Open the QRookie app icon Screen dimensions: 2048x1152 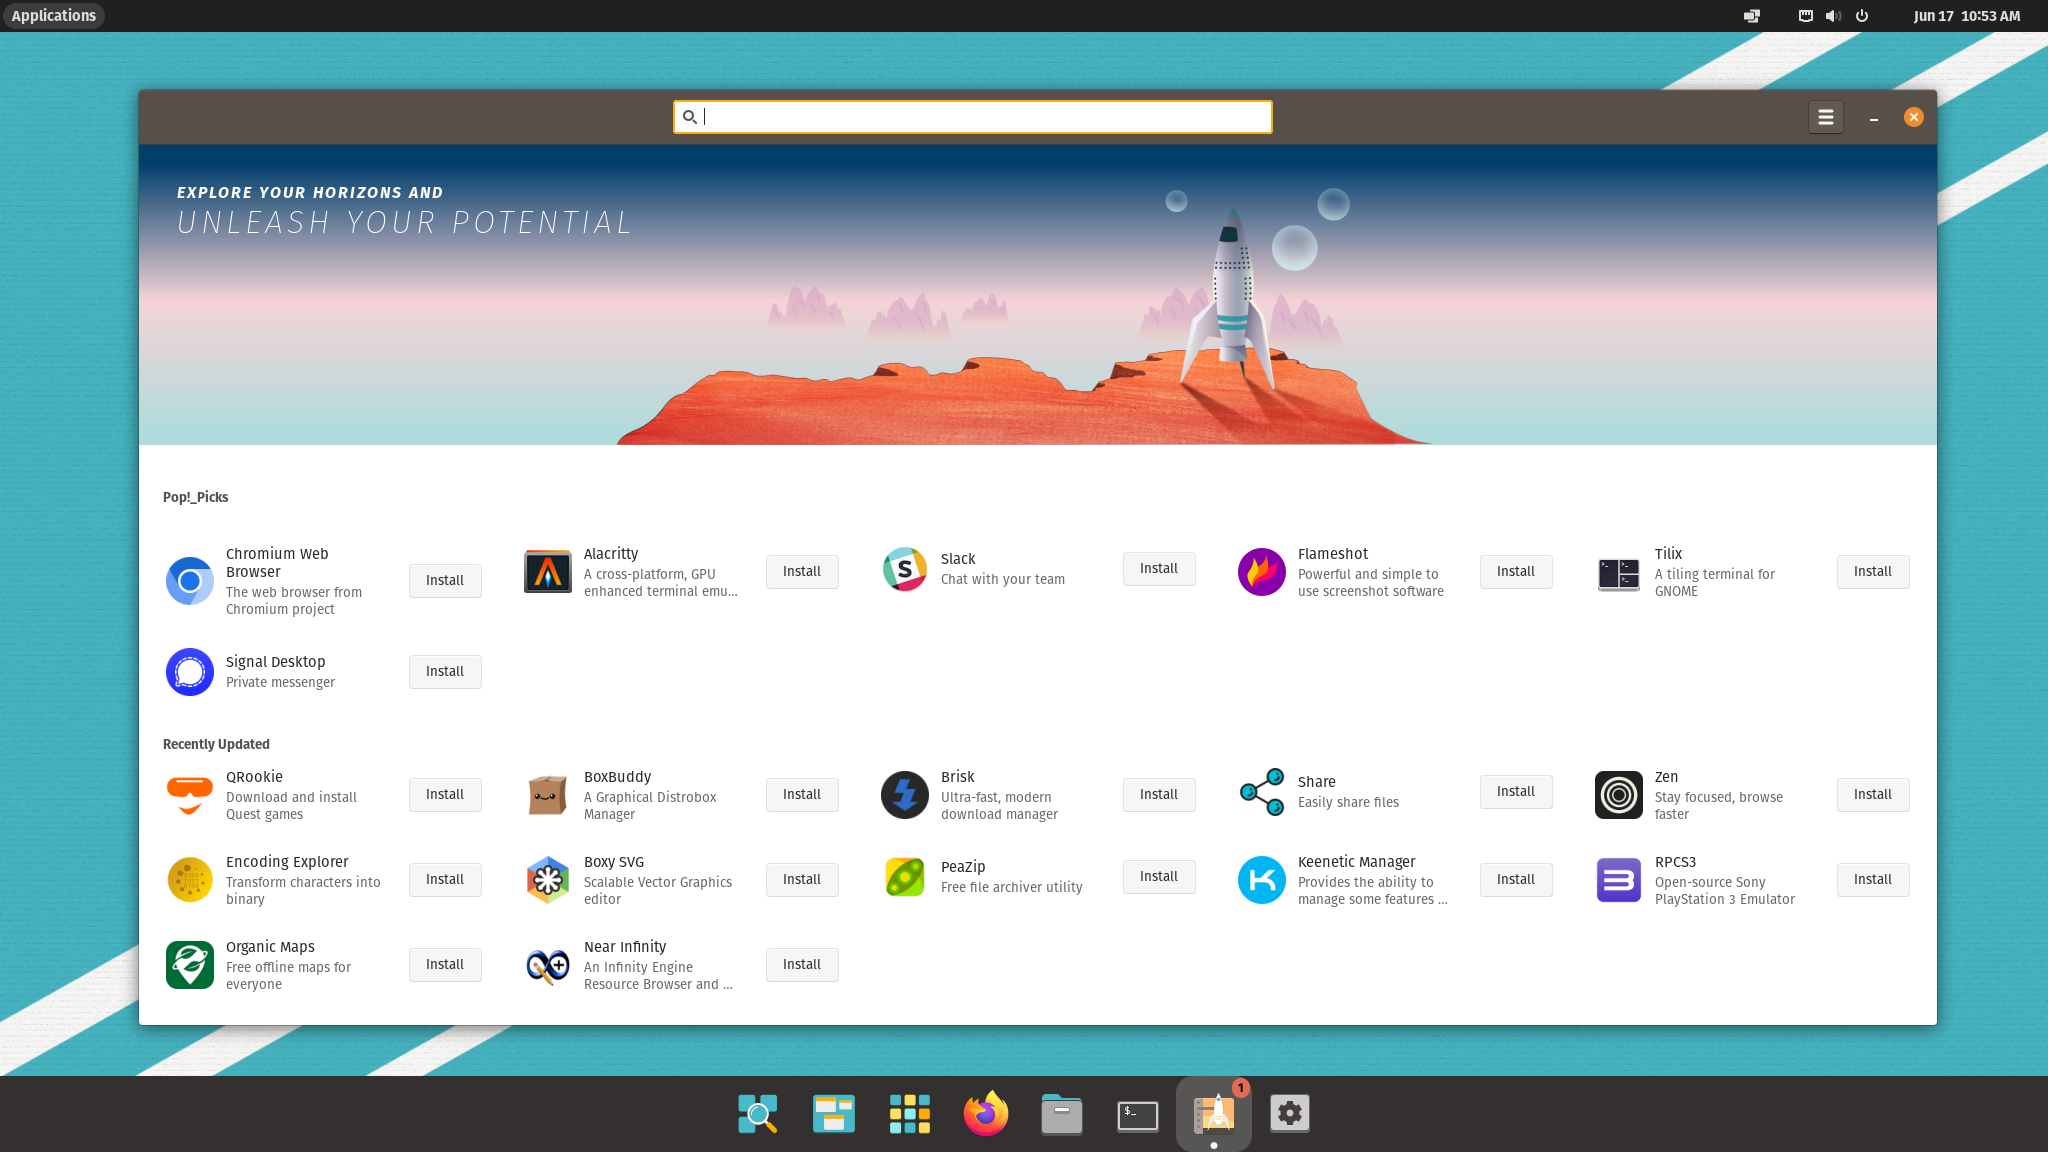pos(190,795)
